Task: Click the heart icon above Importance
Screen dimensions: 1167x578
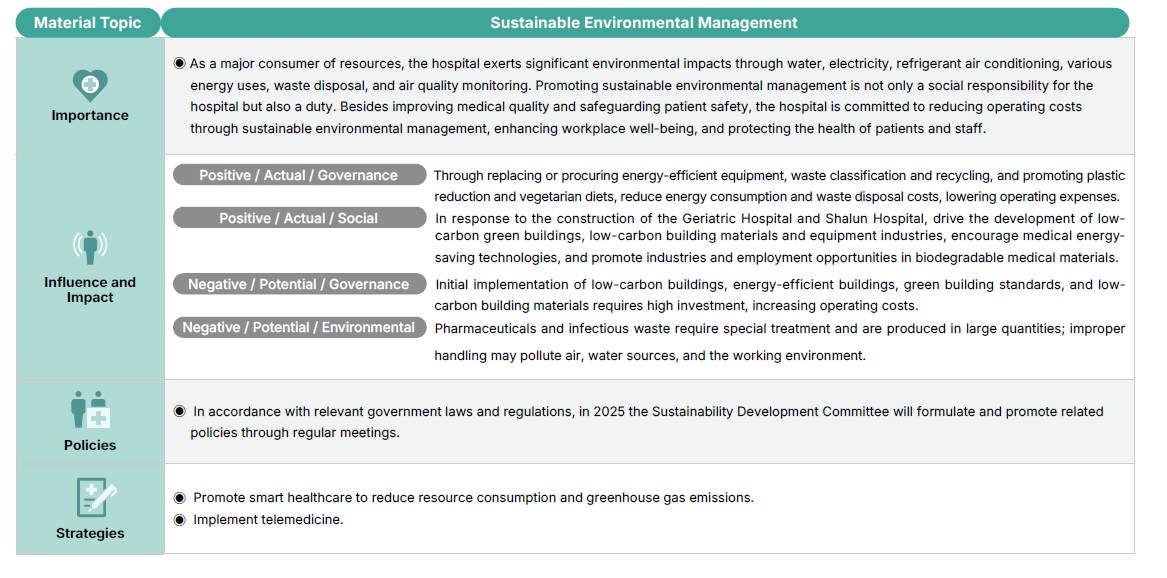Action: tap(90, 85)
